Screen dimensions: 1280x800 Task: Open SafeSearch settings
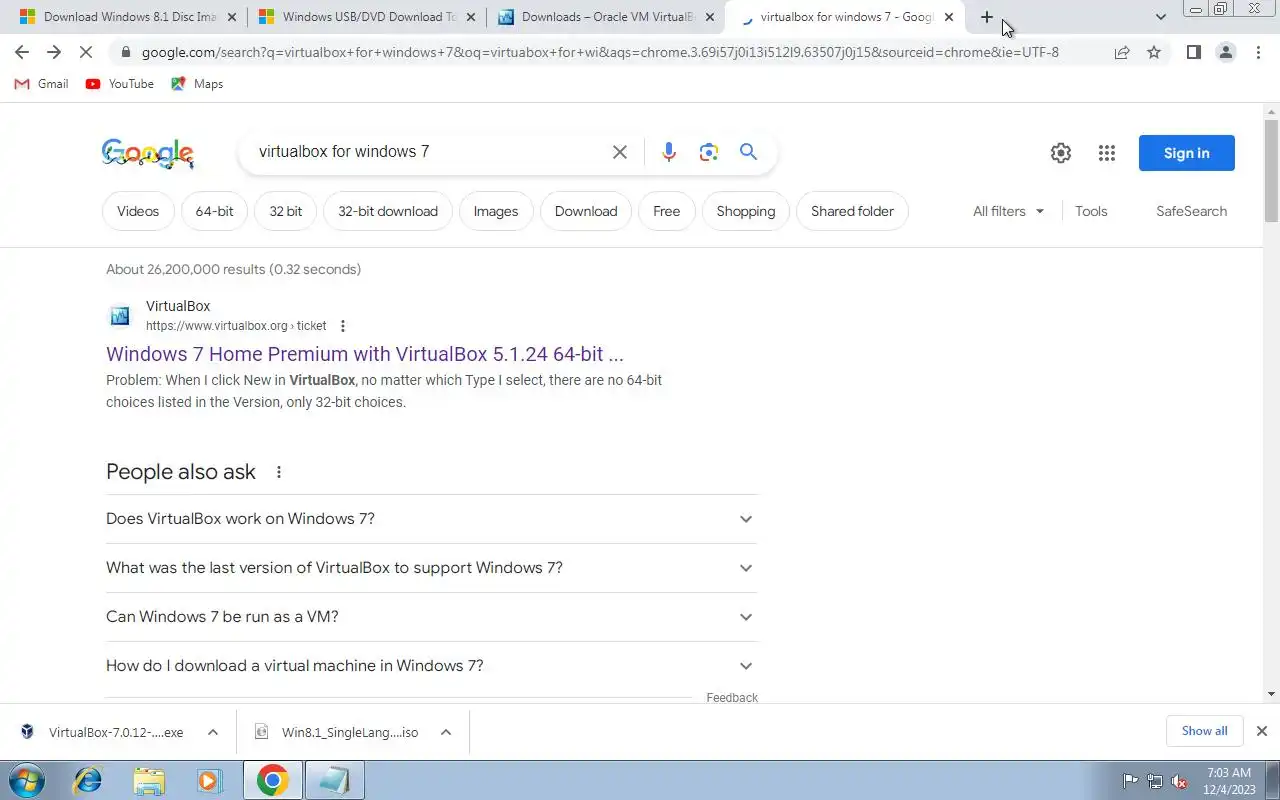(x=1191, y=211)
